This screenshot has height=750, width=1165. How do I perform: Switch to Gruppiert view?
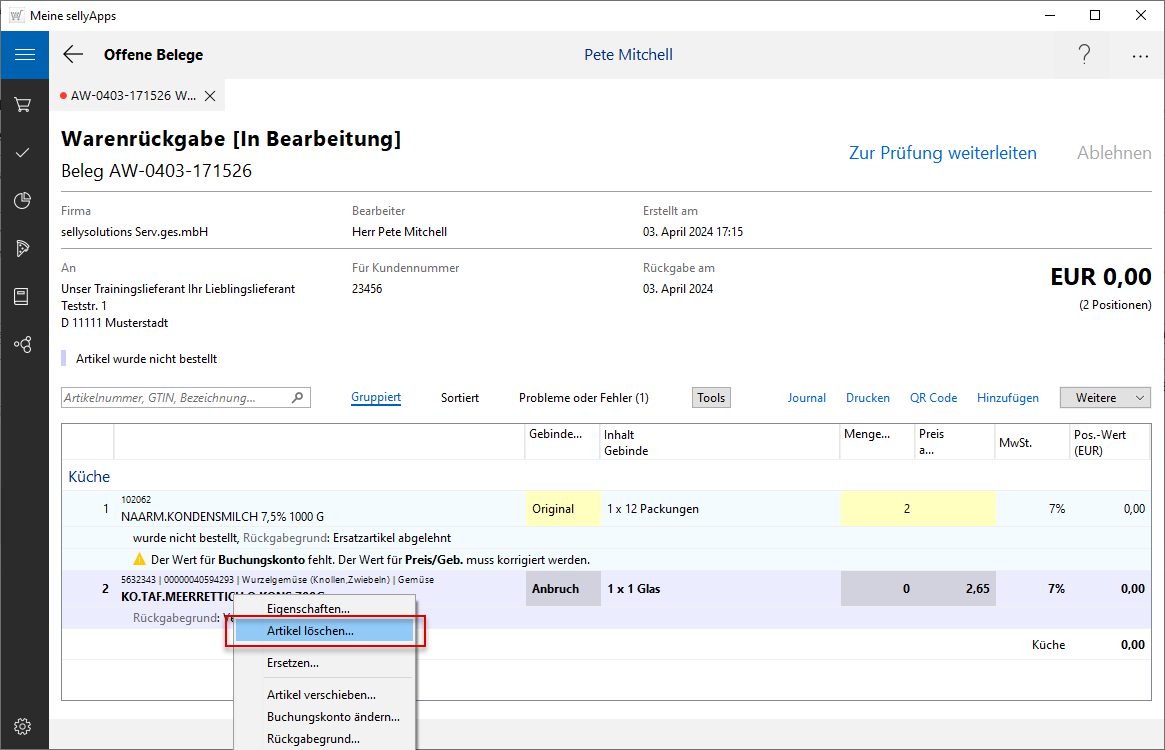coord(376,398)
